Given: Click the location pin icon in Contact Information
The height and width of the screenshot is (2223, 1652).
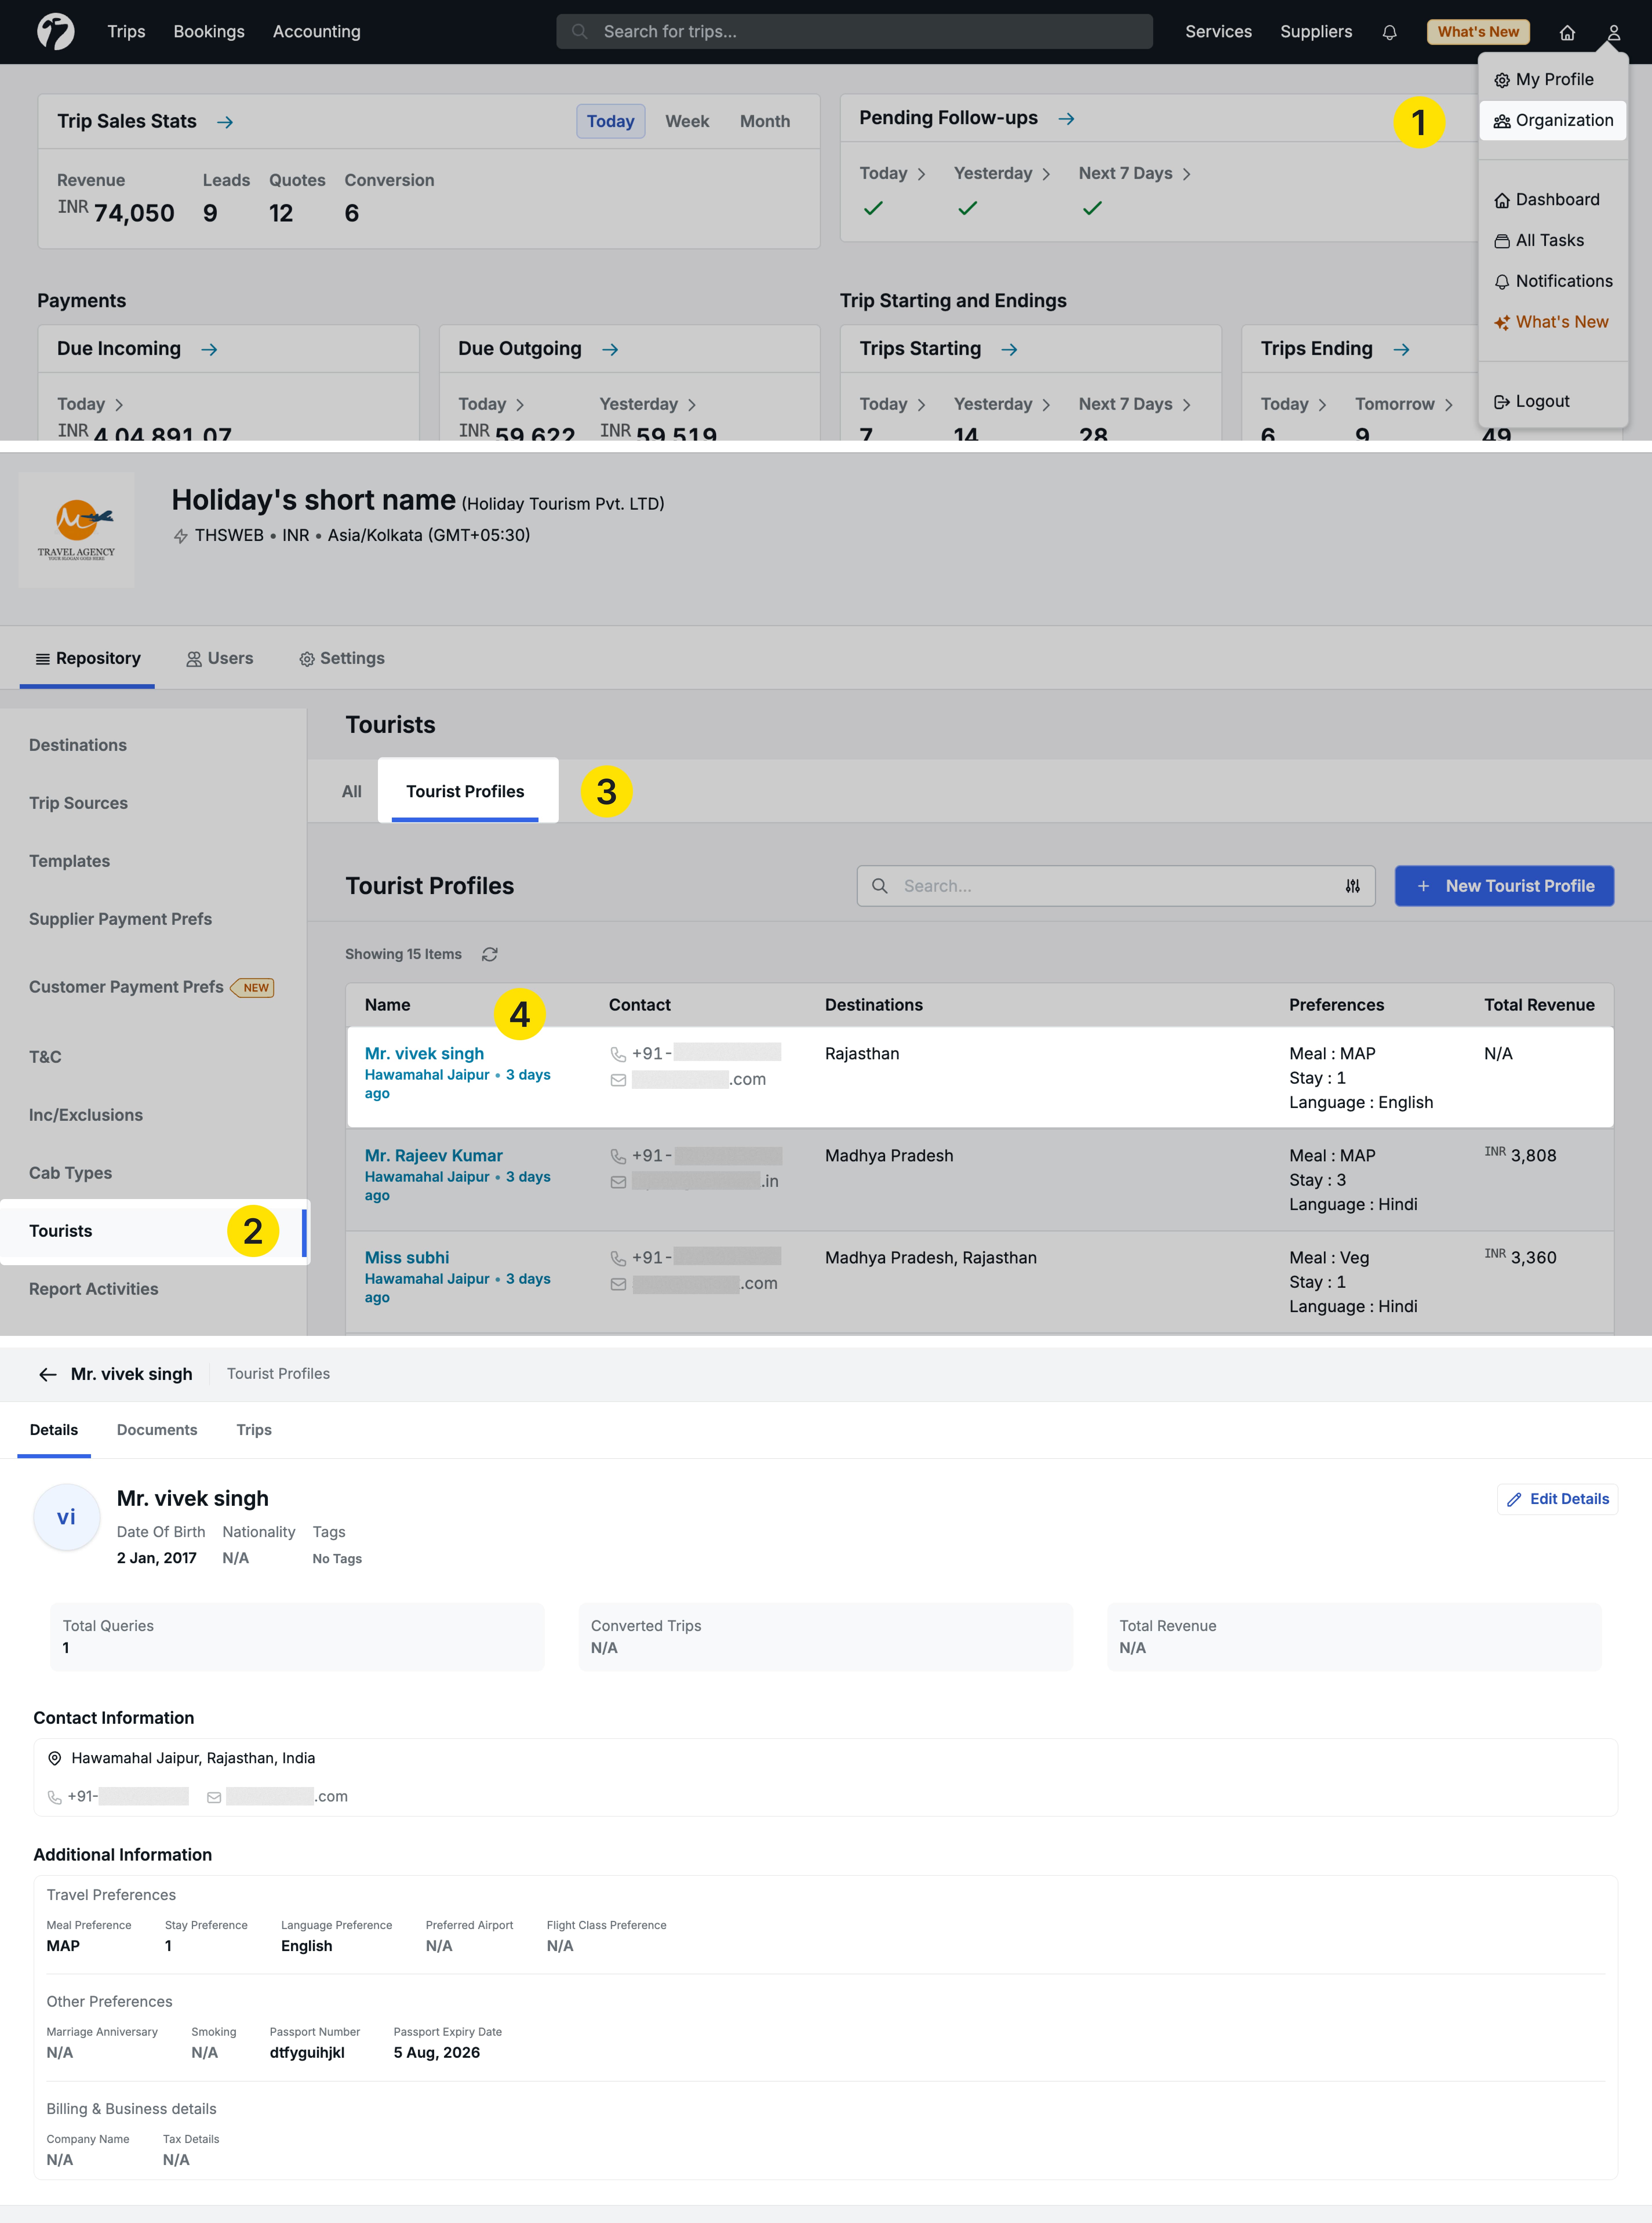Looking at the screenshot, I should [x=55, y=1758].
